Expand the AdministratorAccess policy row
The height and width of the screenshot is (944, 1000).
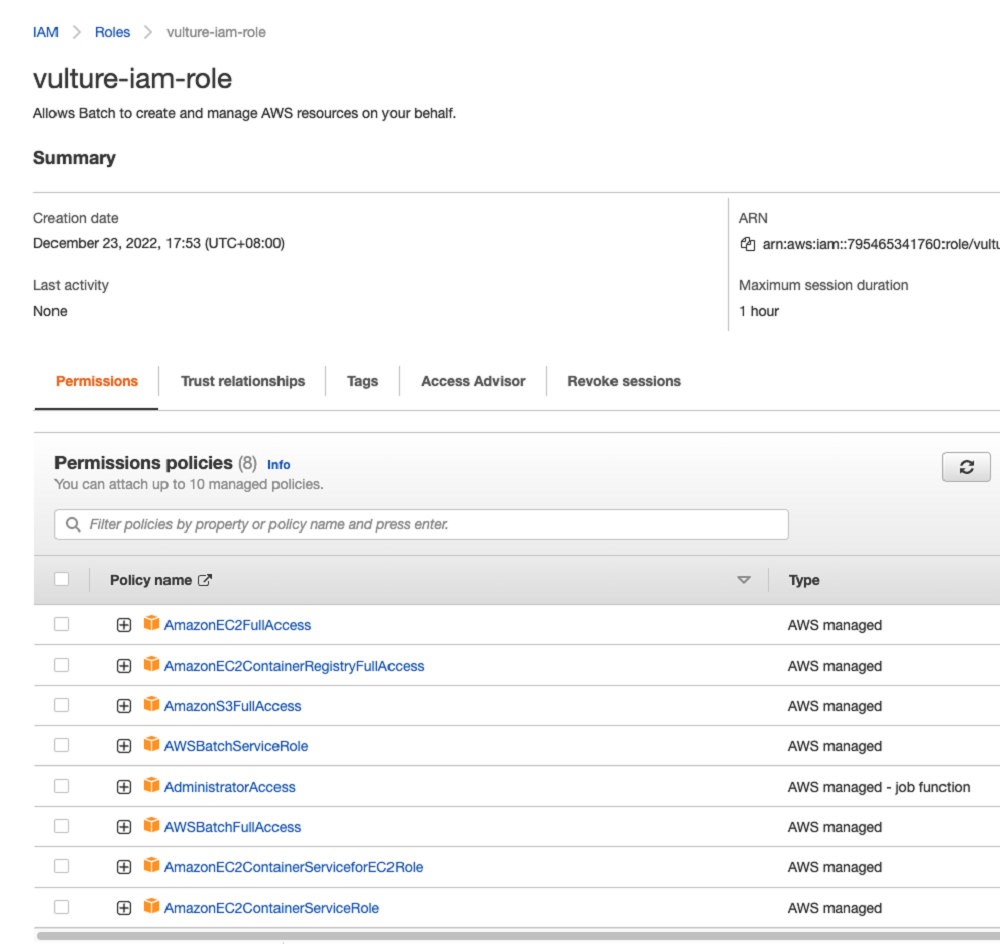[124, 787]
